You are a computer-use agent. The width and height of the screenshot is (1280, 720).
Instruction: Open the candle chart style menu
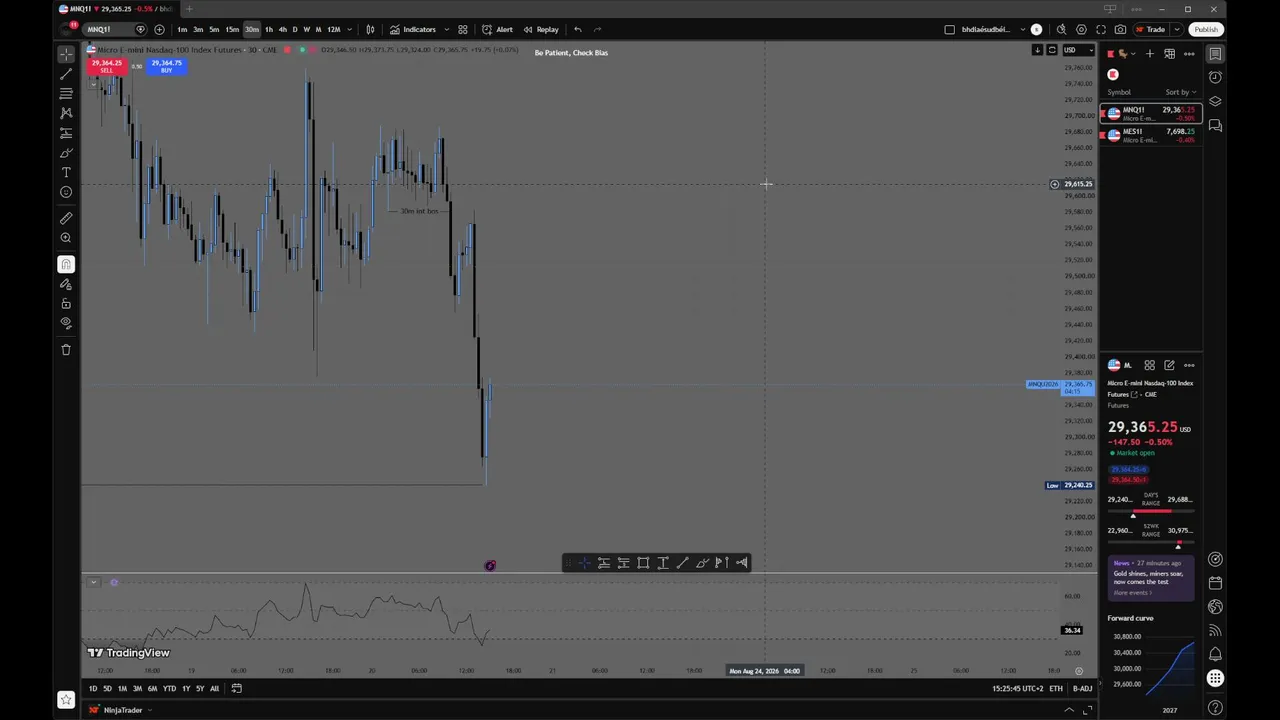(370, 29)
